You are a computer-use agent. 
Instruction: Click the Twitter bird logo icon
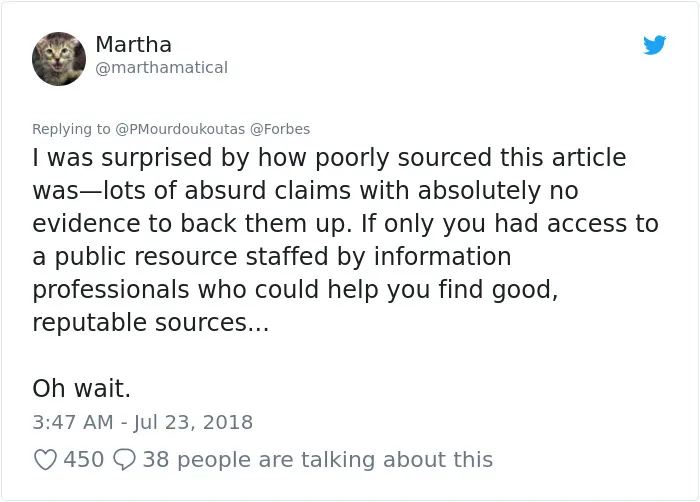pyautogui.click(x=654, y=45)
